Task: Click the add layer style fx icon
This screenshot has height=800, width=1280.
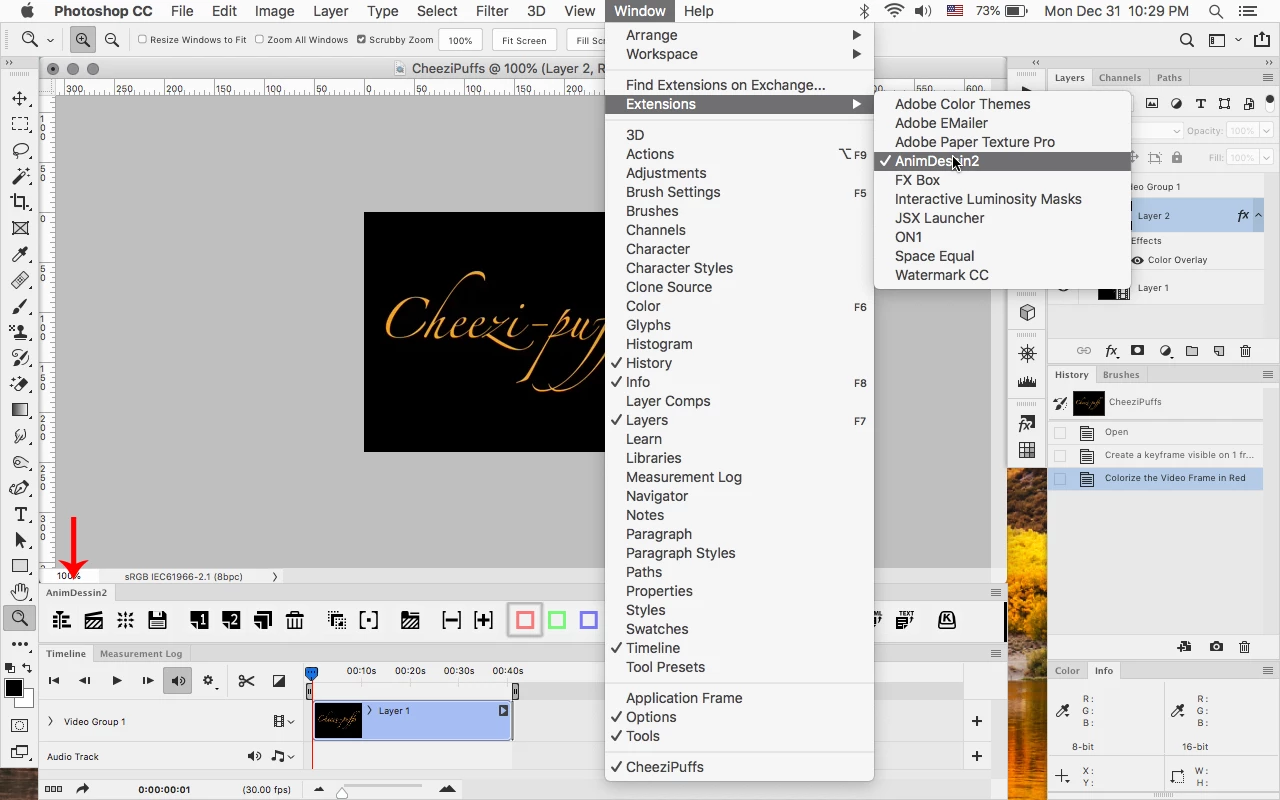Action: pos(1111,351)
